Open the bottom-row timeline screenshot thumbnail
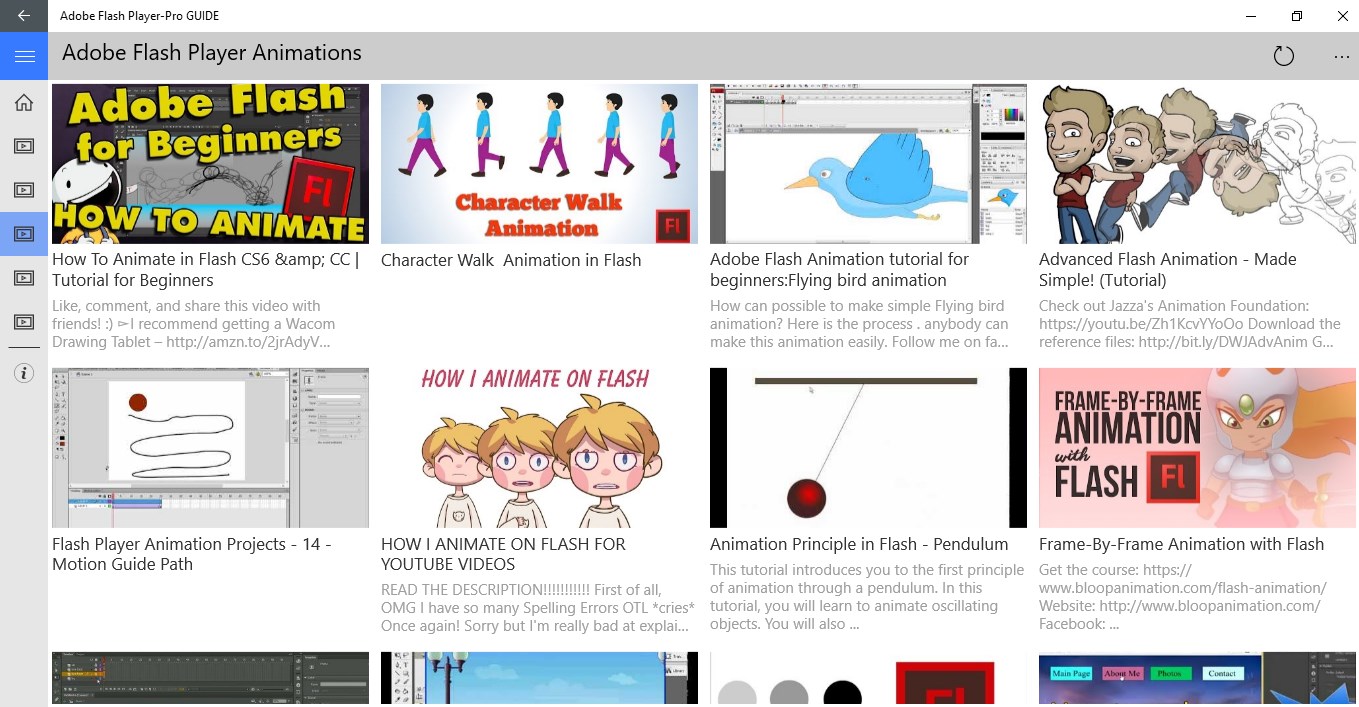 click(x=210, y=679)
